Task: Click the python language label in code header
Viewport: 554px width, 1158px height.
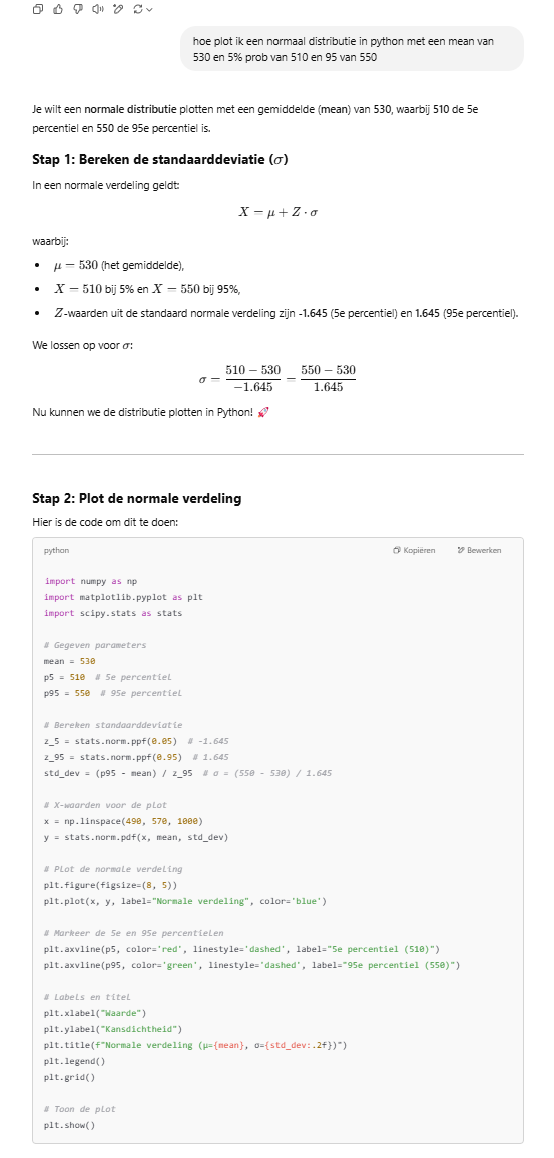Action: [57, 550]
